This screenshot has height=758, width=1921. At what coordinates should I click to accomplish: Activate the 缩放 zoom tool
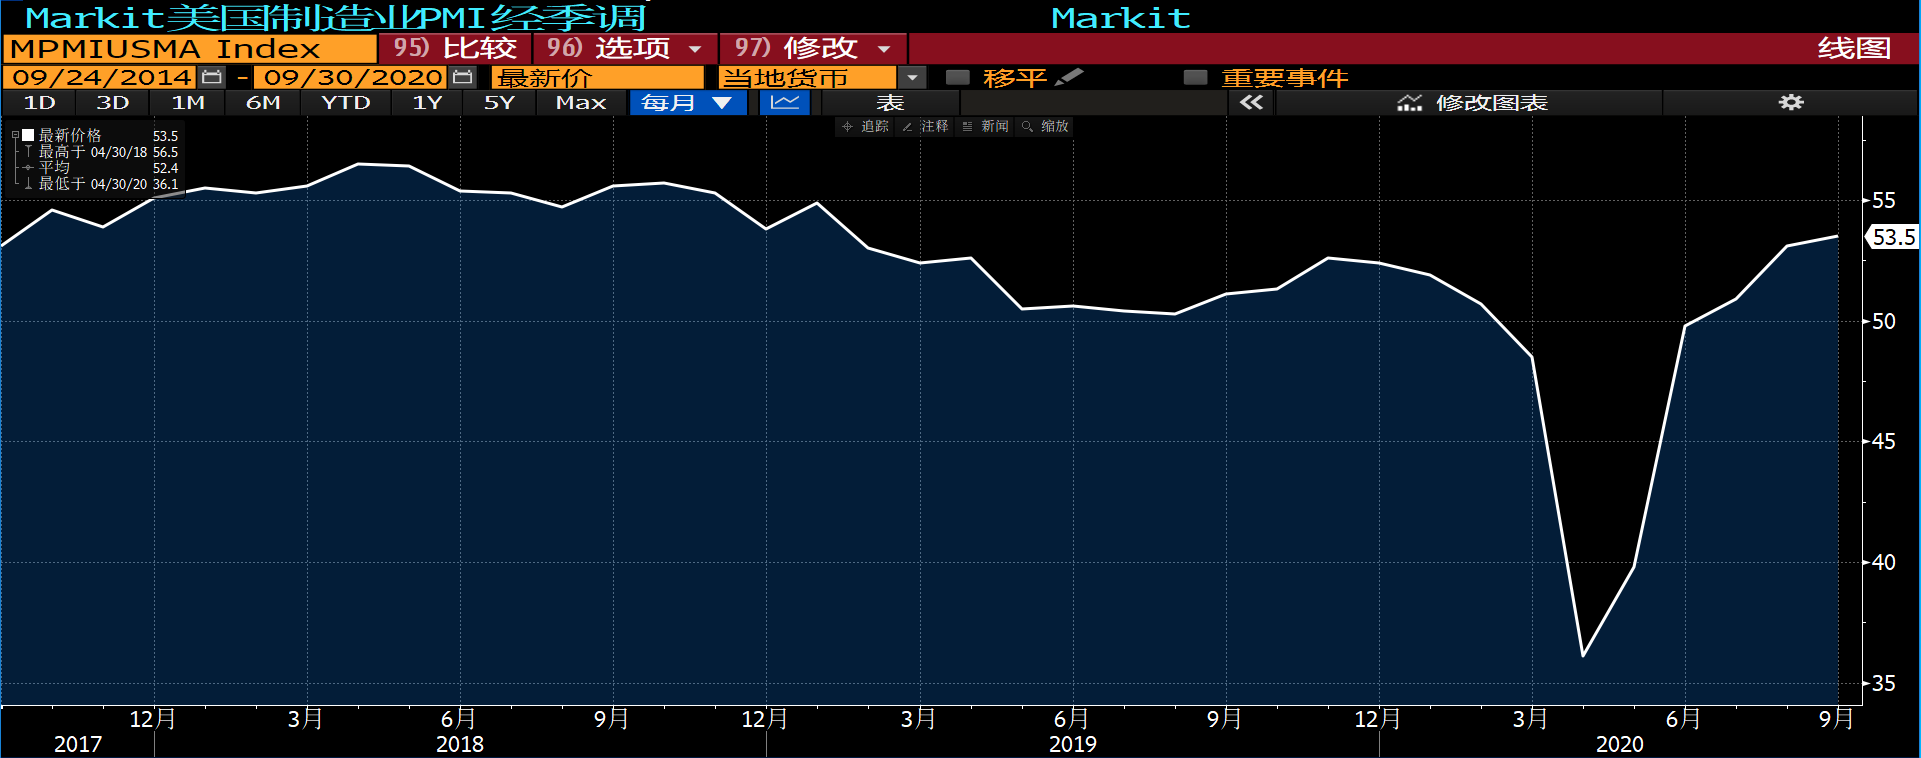(x=1045, y=126)
